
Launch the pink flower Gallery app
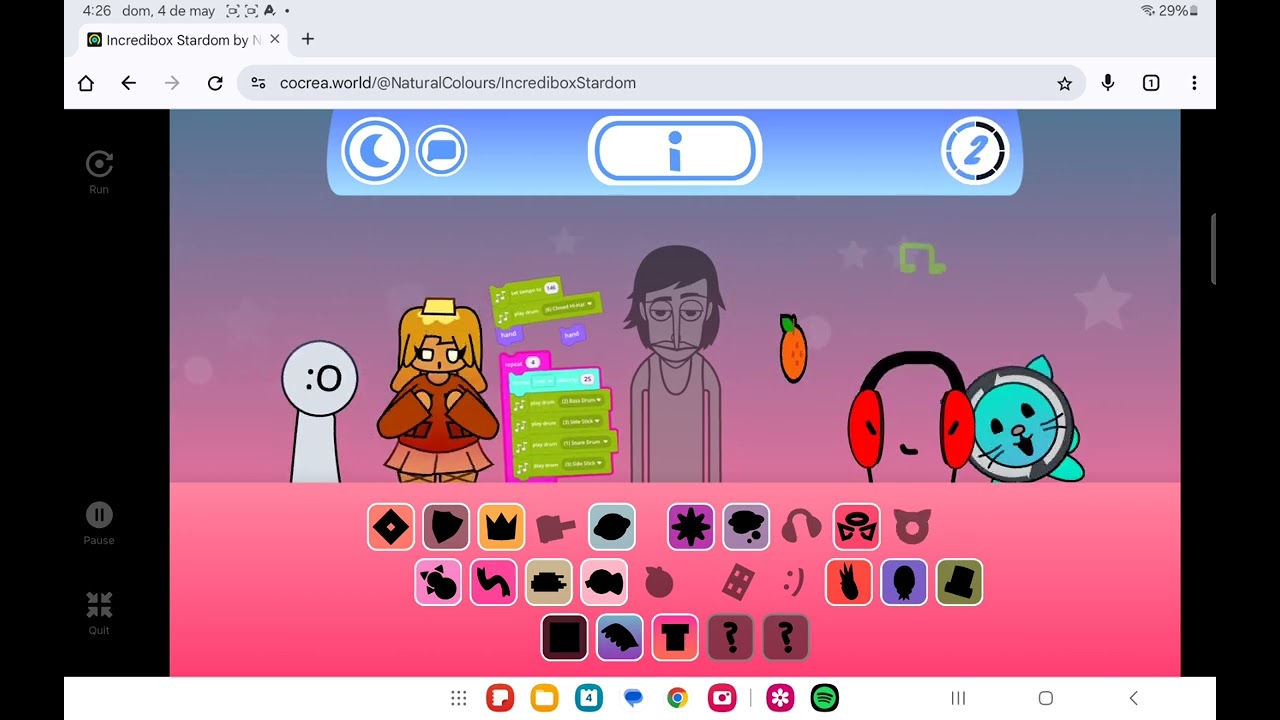tap(780, 698)
